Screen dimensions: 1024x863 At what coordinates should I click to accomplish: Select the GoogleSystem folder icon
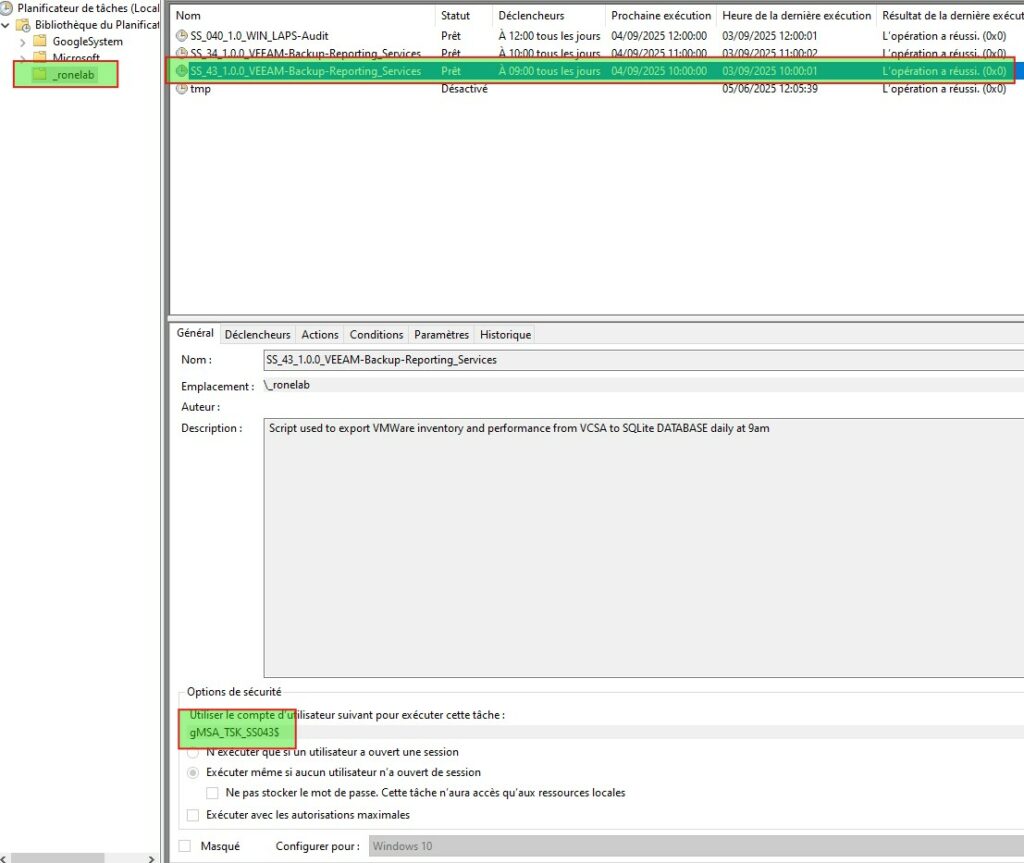pos(40,42)
